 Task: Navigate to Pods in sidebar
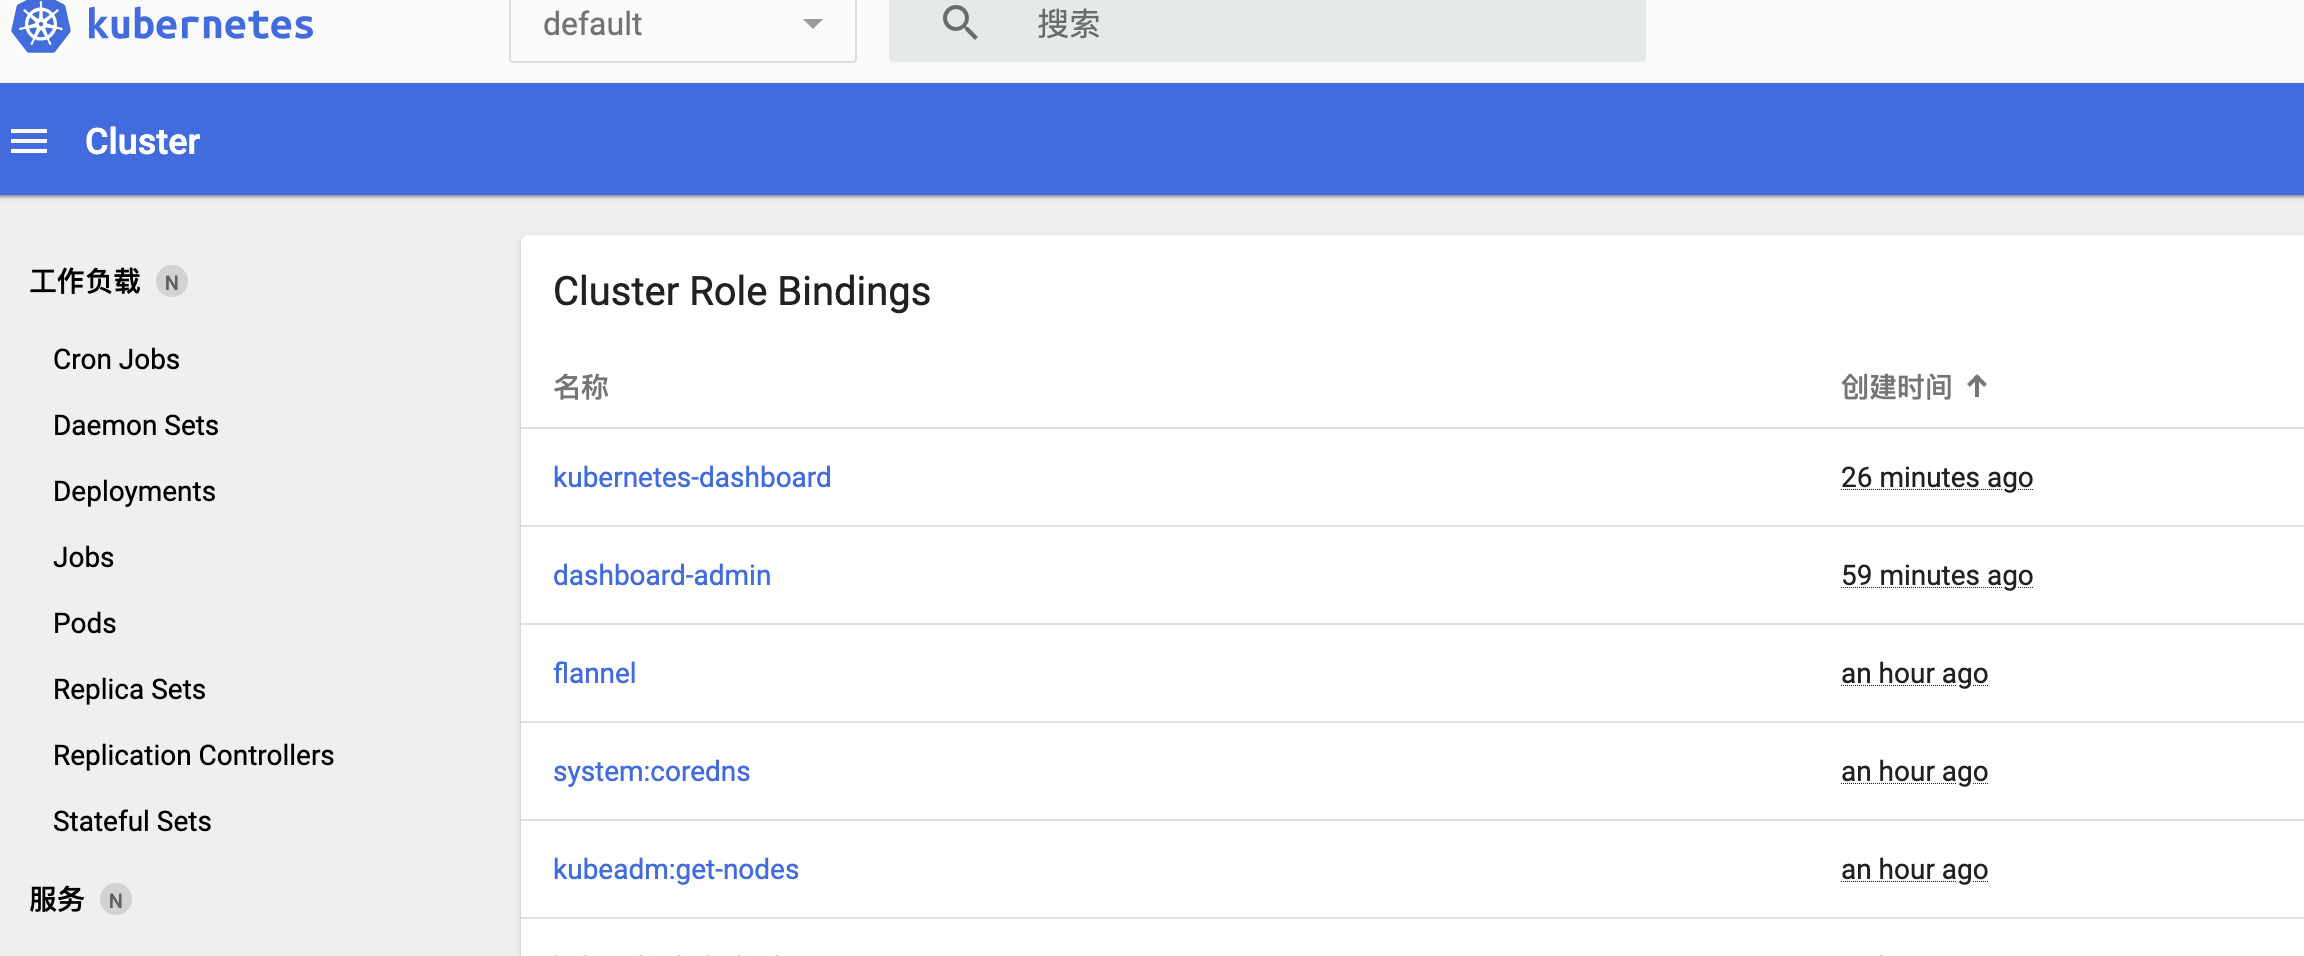point(84,623)
